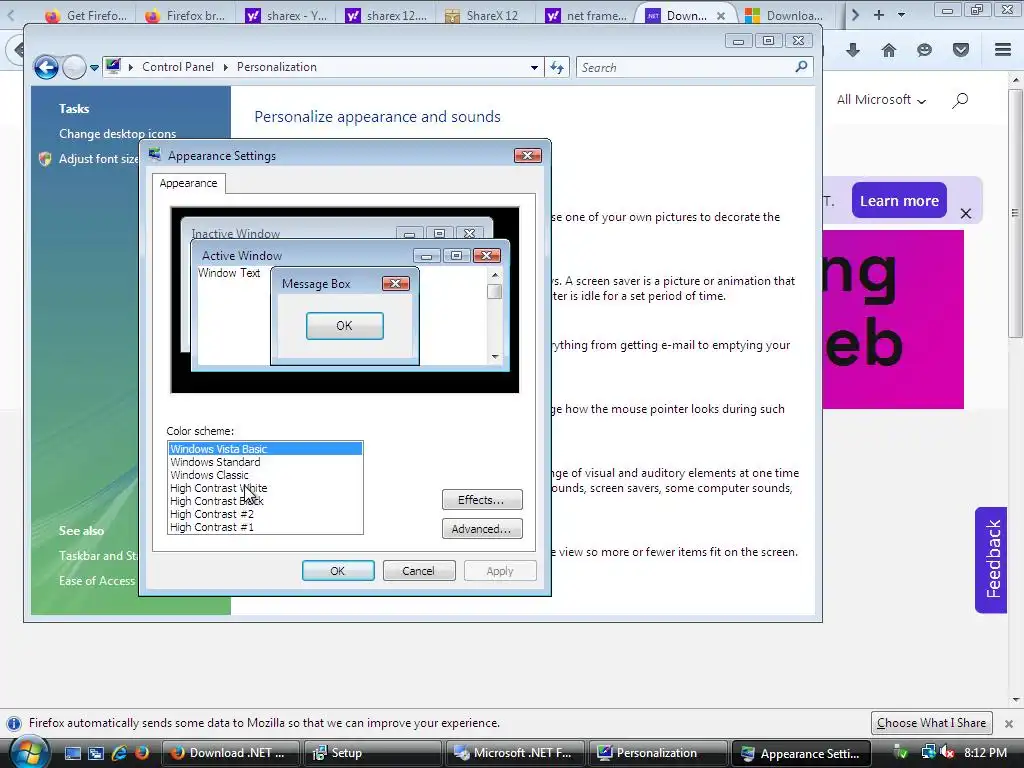The width and height of the screenshot is (1024, 768).
Task: Open Firefox hamburger menu
Action: click(1003, 50)
